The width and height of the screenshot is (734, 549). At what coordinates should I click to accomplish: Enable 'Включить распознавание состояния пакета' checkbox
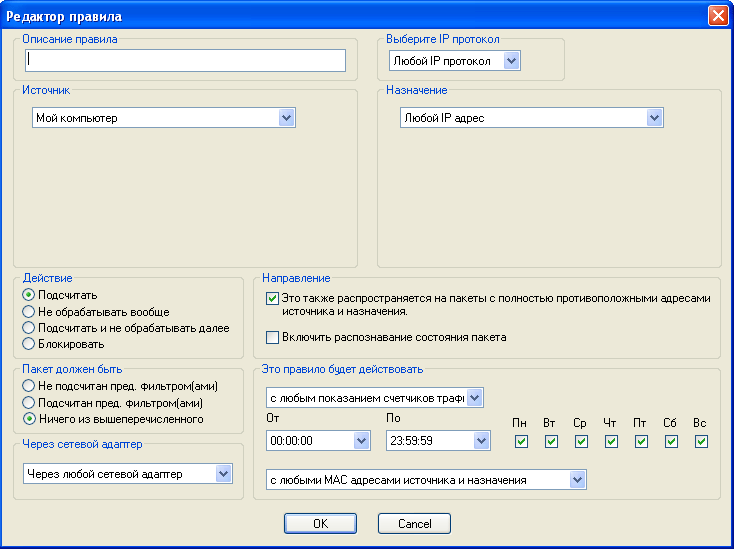(x=272, y=337)
